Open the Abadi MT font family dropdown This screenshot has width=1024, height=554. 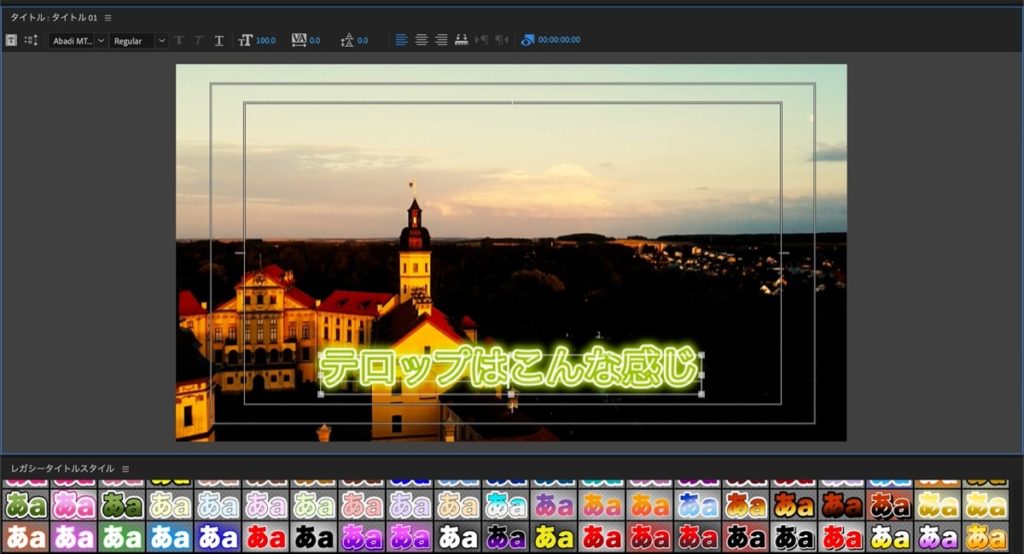point(77,41)
